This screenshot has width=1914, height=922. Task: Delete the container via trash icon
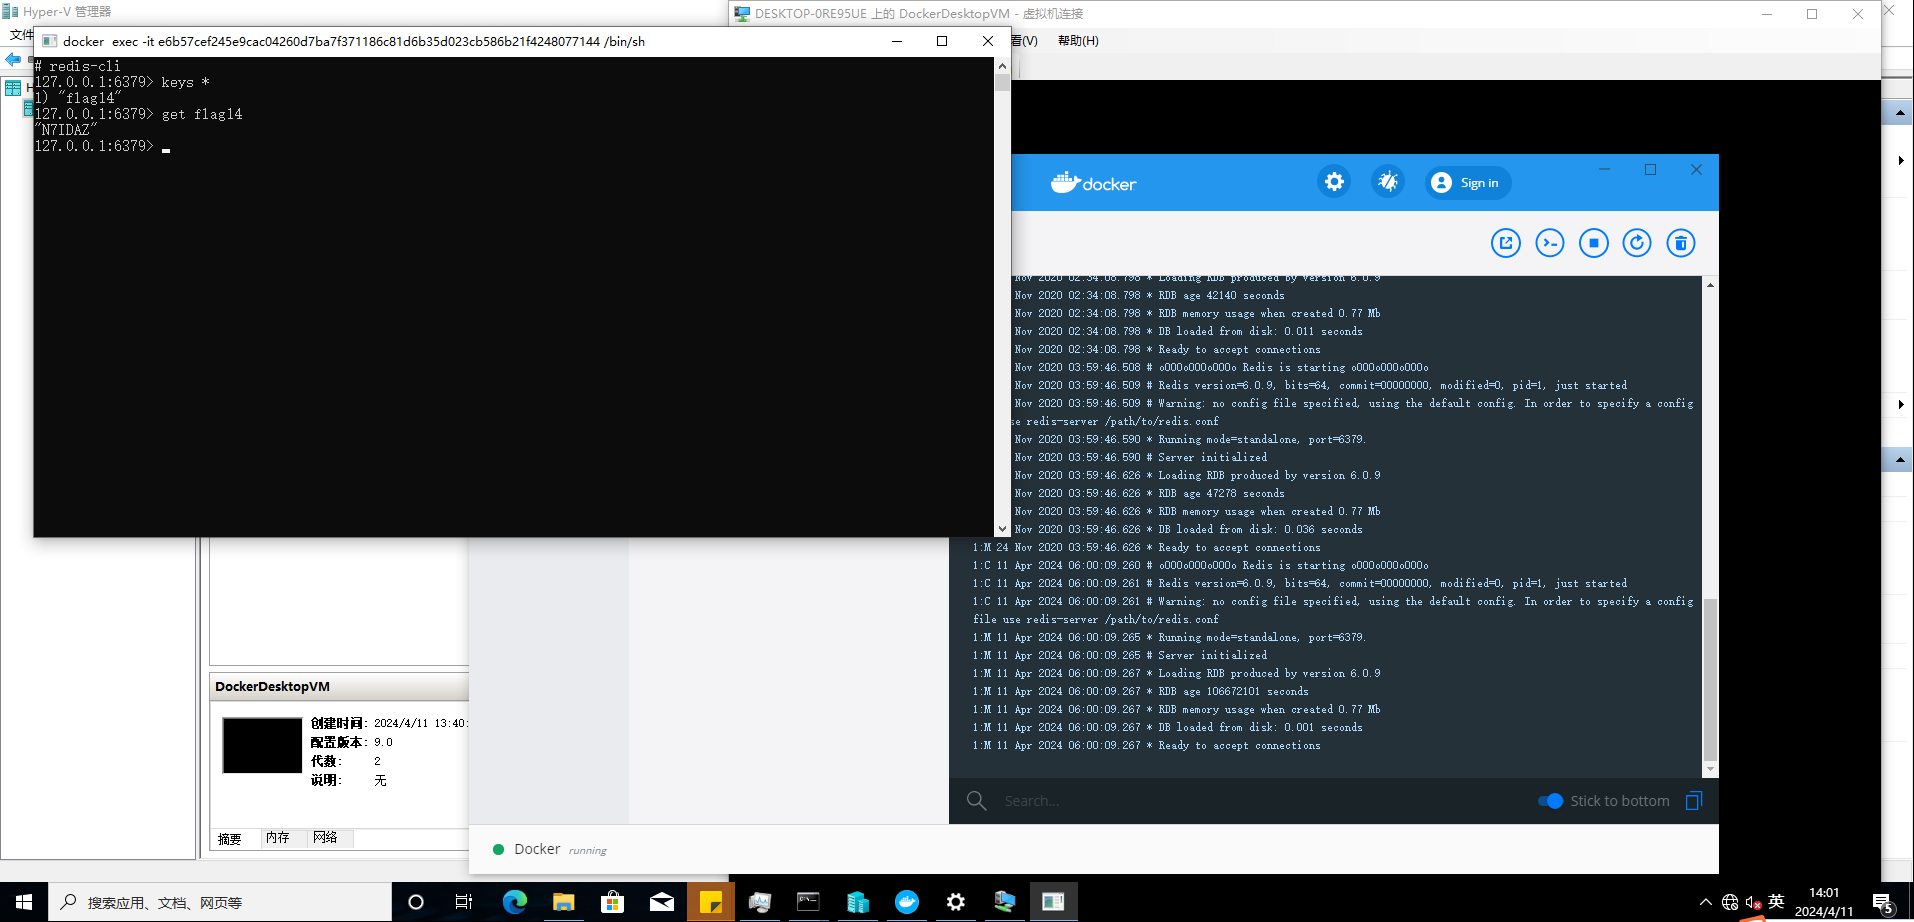1681,243
